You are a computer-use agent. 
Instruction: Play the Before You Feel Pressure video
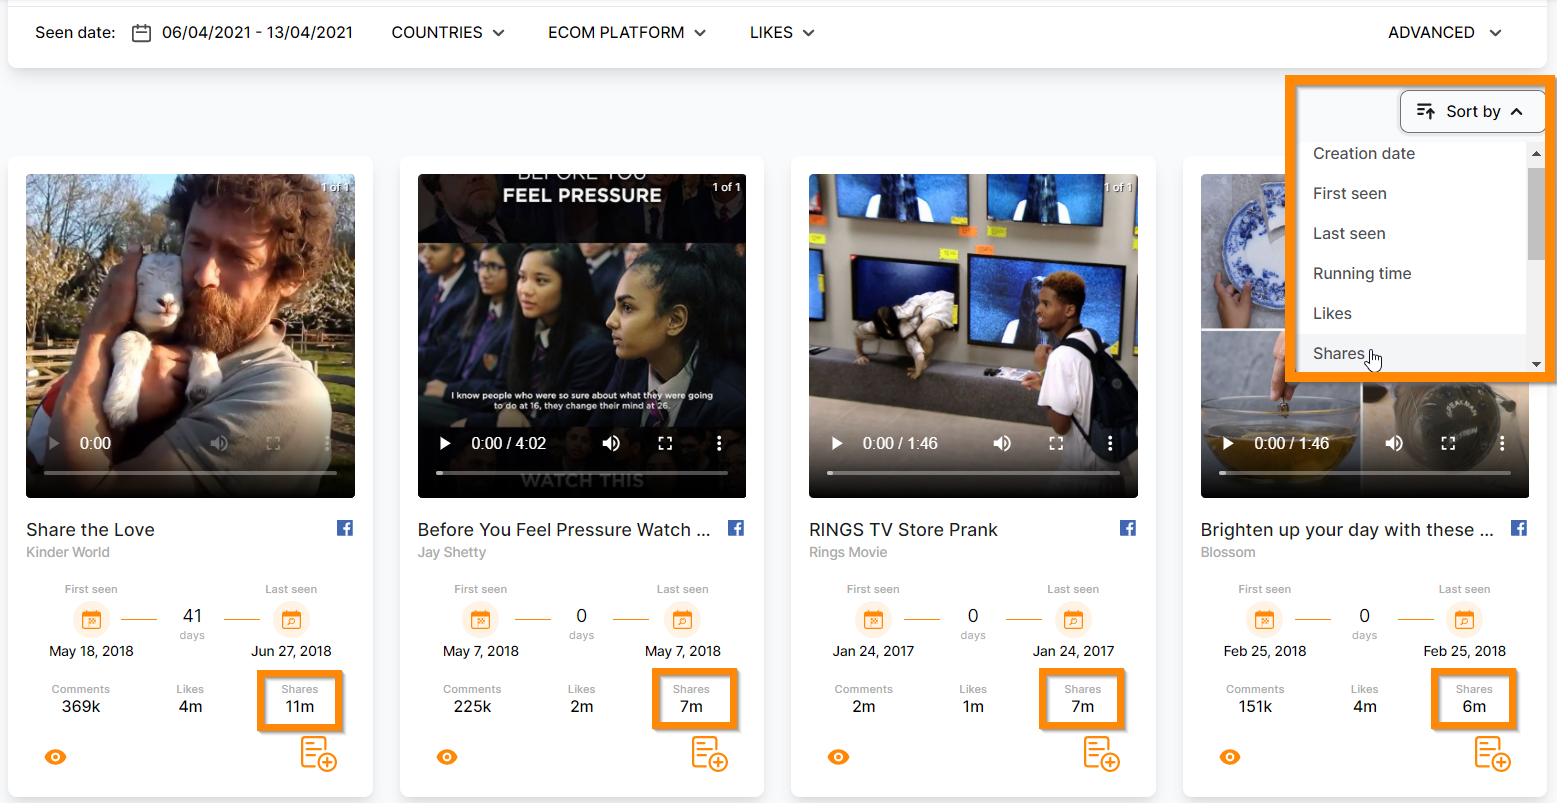tap(445, 443)
